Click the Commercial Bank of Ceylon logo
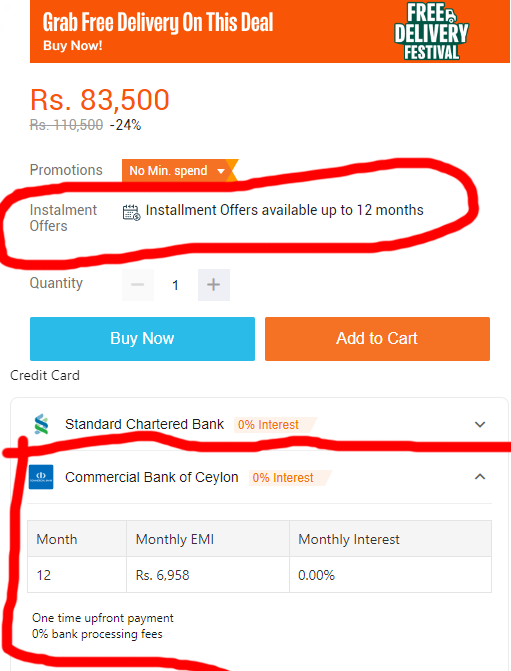The image size is (511, 671). 41,477
